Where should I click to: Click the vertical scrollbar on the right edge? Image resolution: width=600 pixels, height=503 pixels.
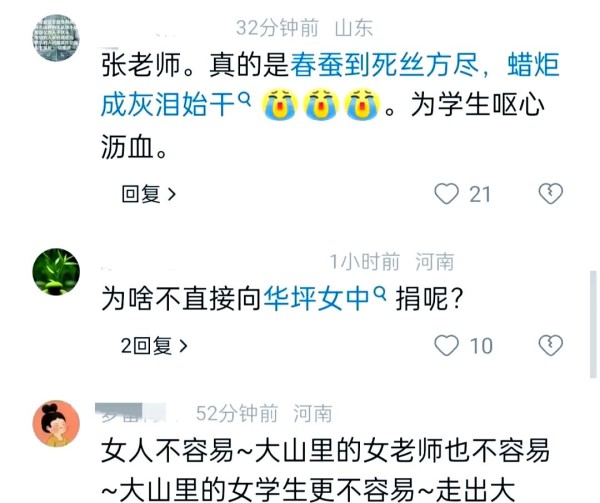tap(593, 324)
